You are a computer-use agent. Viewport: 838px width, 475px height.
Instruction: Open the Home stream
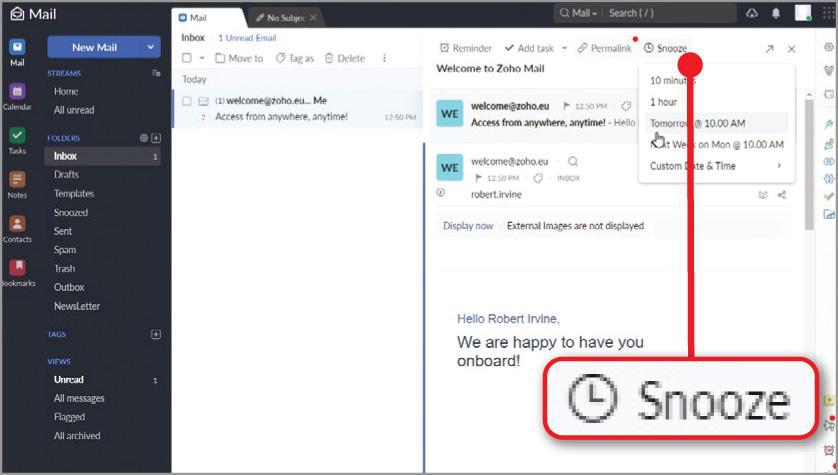pos(66,91)
